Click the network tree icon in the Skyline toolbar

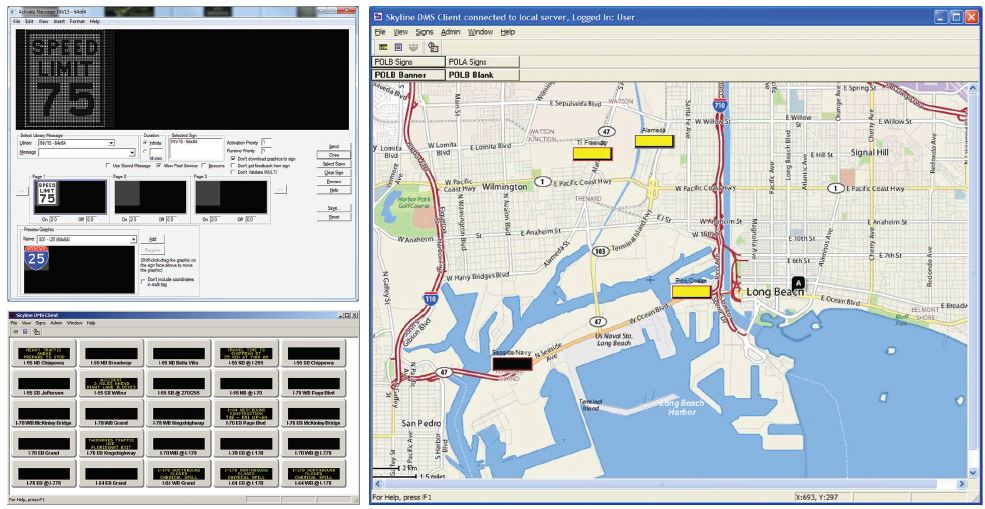coord(433,47)
